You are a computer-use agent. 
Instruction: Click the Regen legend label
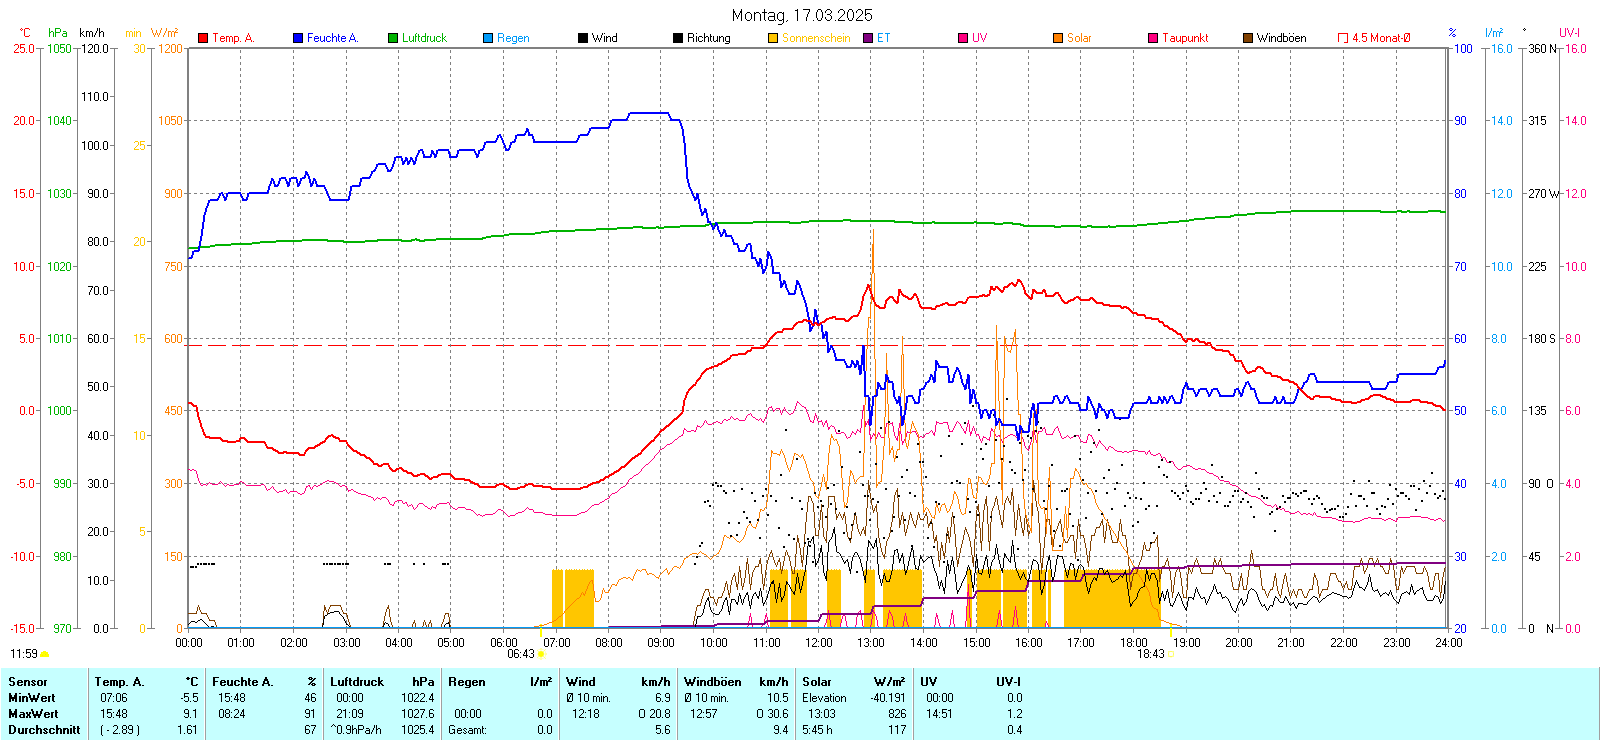tap(513, 38)
